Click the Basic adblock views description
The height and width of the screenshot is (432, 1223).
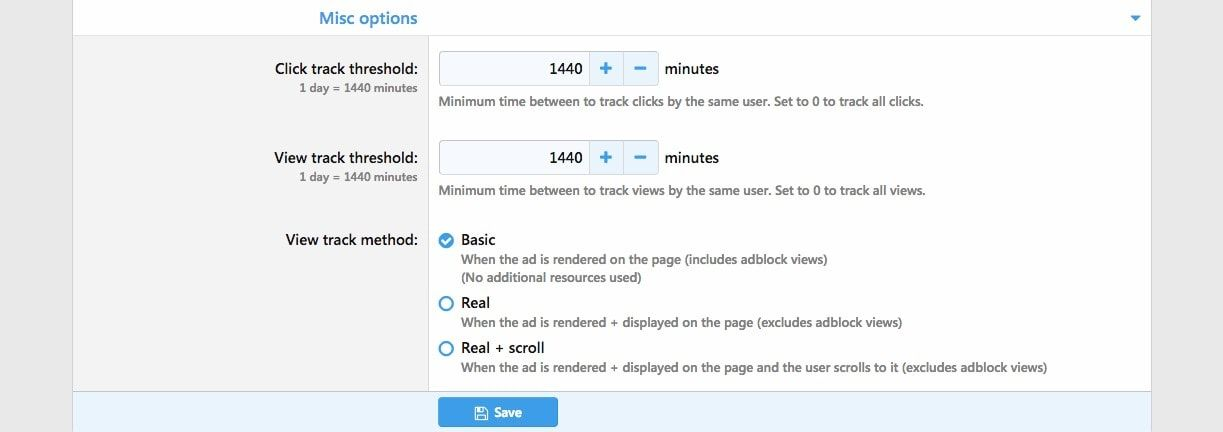tap(643, 259)
